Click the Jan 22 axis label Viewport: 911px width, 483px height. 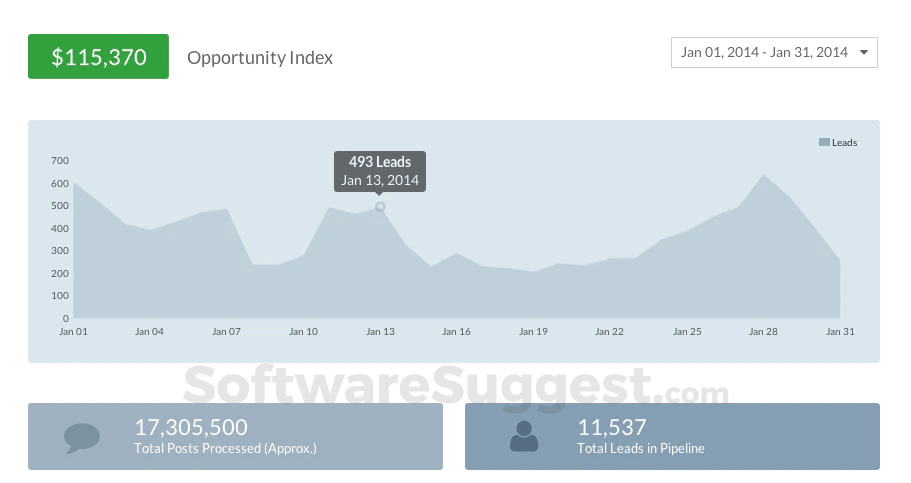click(x=610, y=332)
